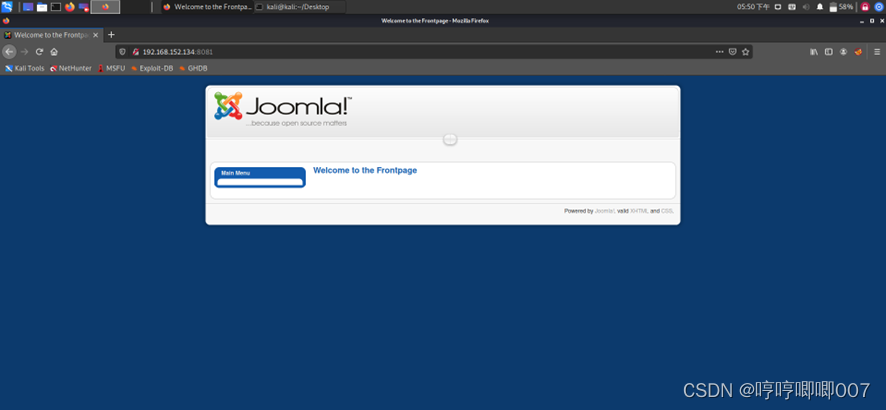Viewport: 886px width, 410px height.
Task: Click the Joomla! logo in page header
Action: pyautogui.click(x=283, y=109)
